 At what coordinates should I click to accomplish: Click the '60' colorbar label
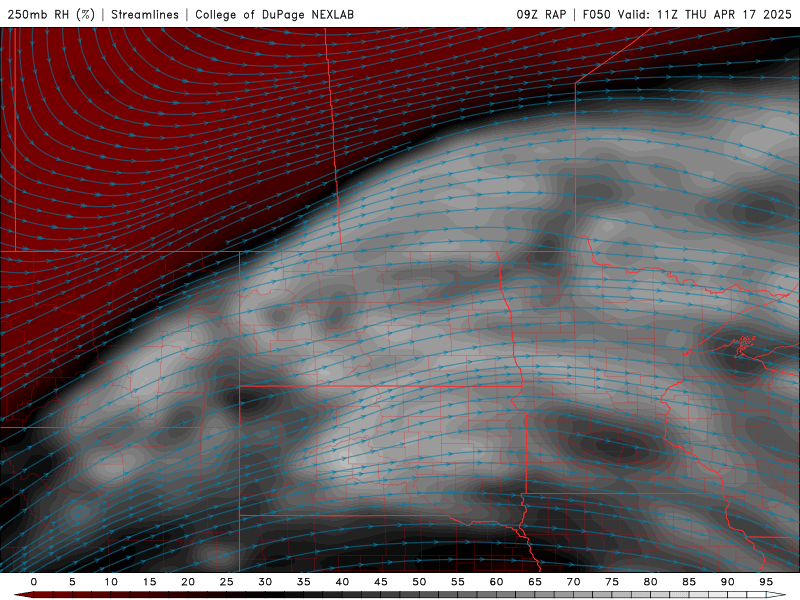click(x=496, y=582)
